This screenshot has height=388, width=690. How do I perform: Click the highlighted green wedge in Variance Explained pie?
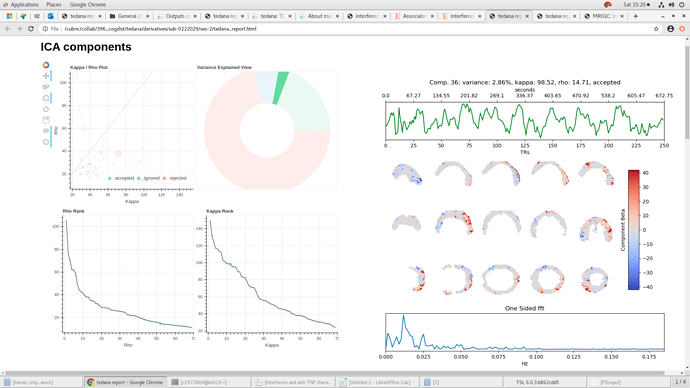pos(280,87)
